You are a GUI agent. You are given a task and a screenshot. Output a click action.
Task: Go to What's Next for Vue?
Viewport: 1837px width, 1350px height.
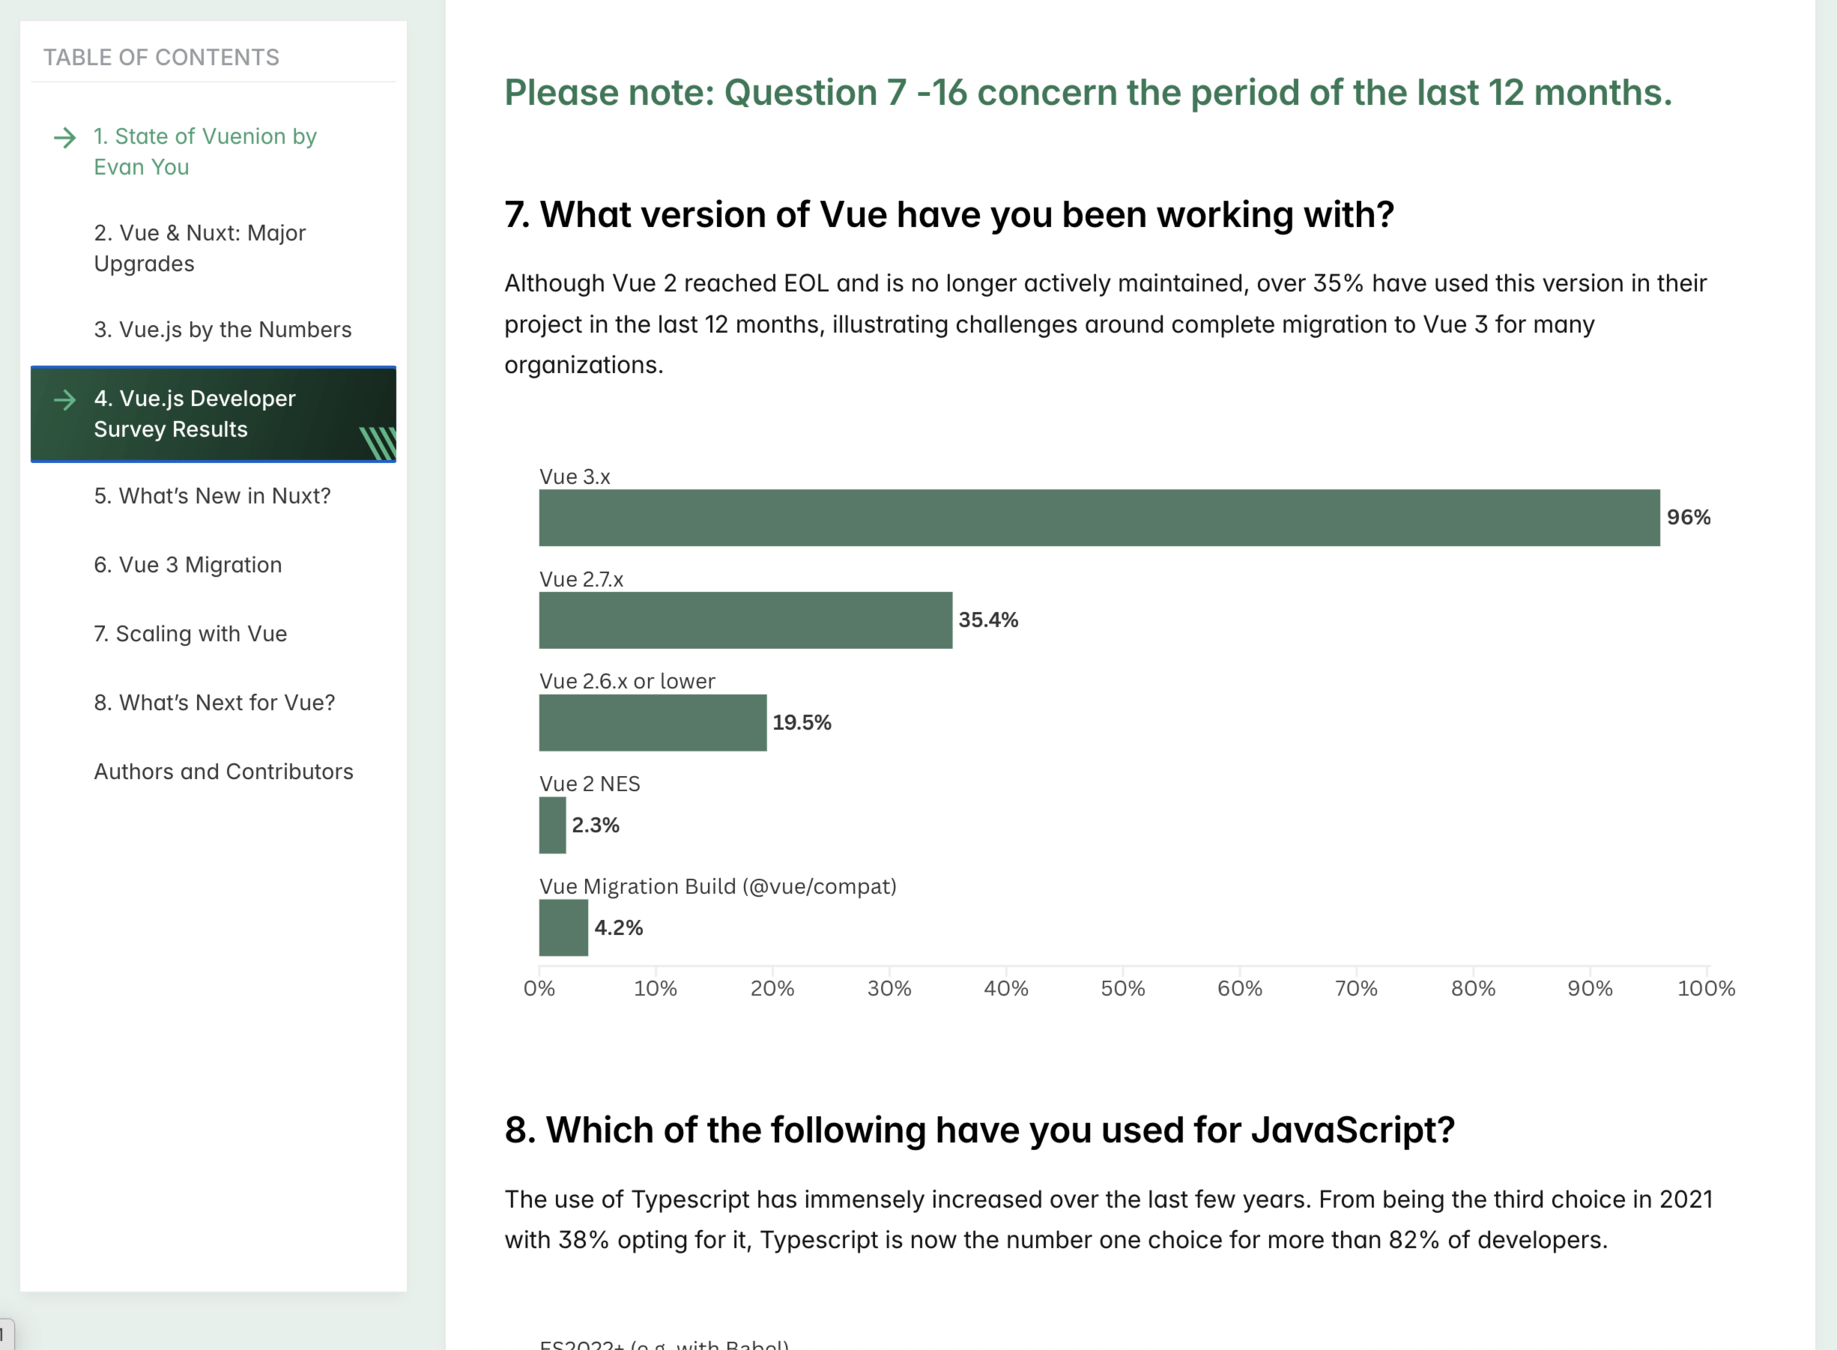click(214, 703)
